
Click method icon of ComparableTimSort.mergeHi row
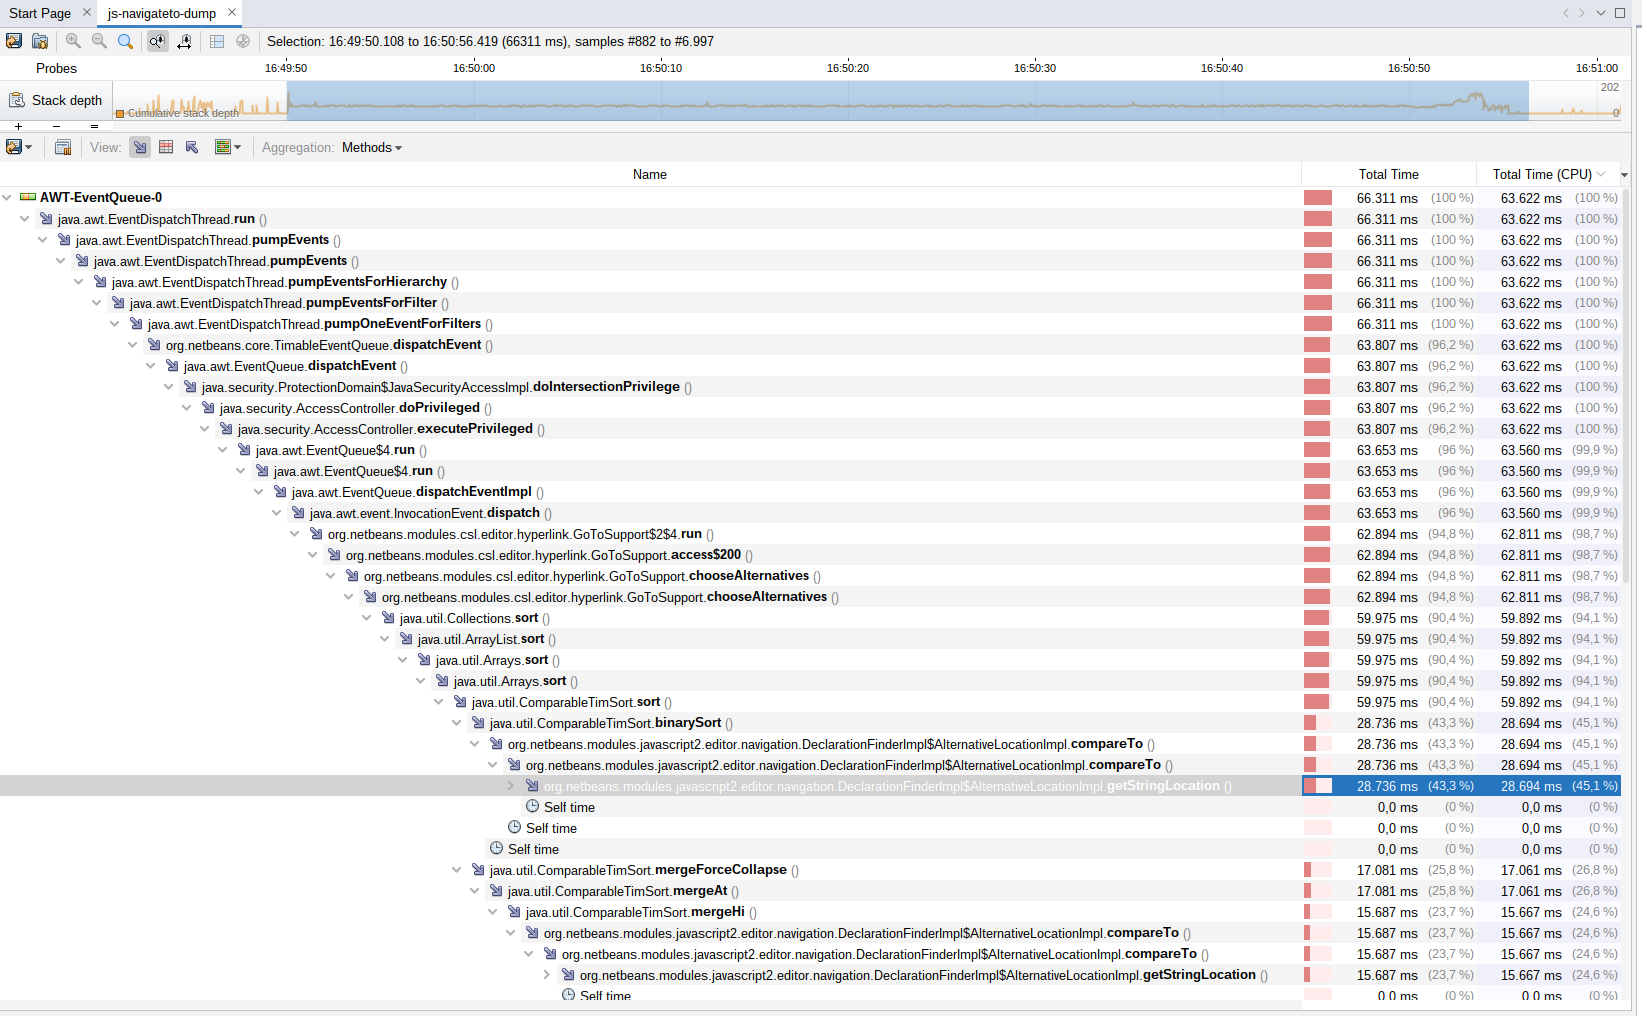pyautogui.click(x=514, y=912)
